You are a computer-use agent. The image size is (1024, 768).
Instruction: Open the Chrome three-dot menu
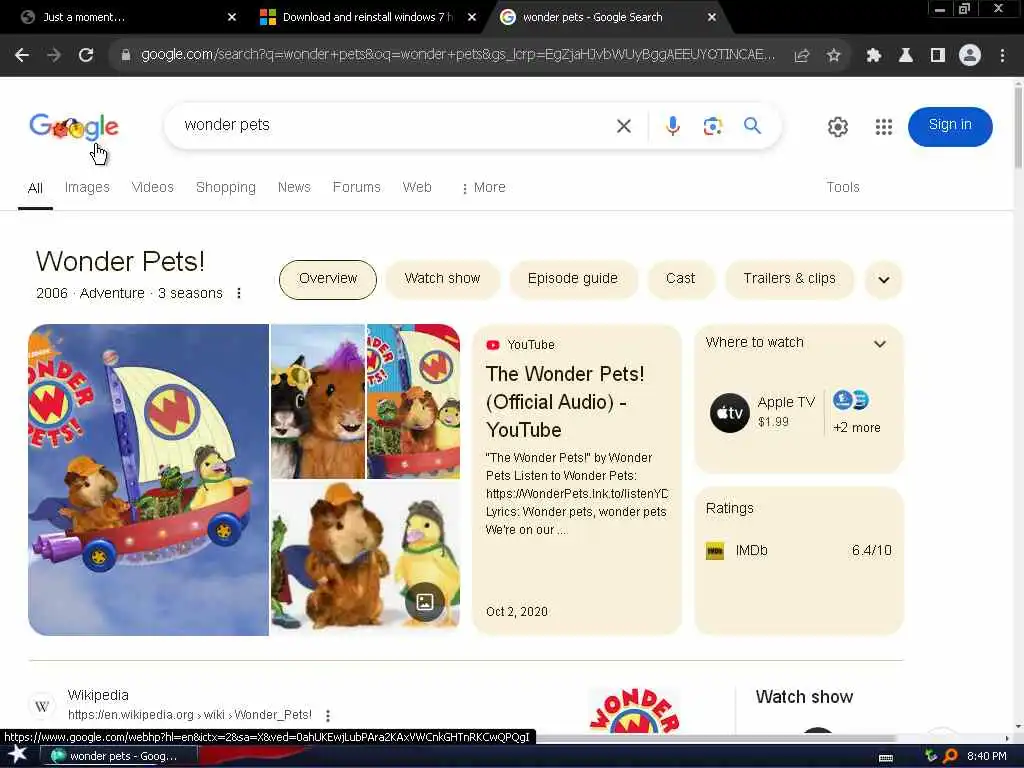tap(1002, 56)
